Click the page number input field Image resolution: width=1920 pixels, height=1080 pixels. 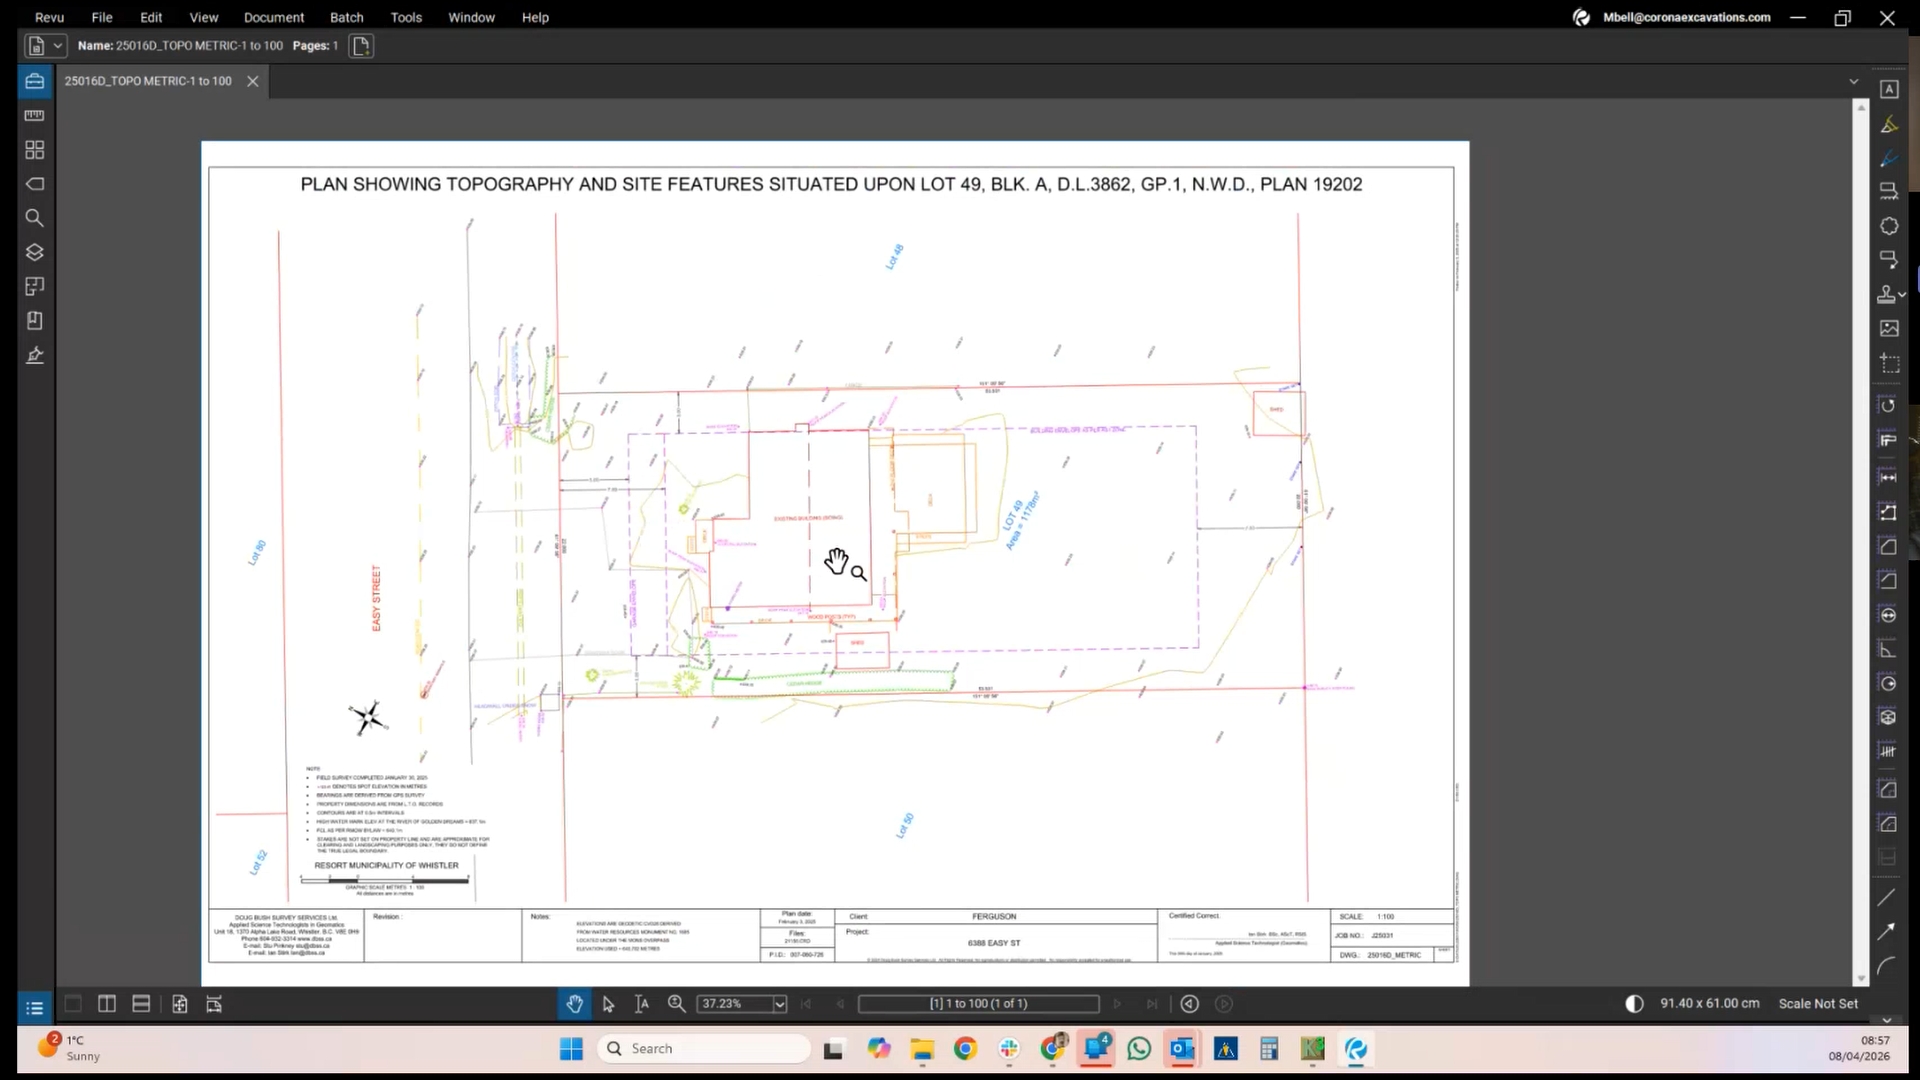[978, 1004]
